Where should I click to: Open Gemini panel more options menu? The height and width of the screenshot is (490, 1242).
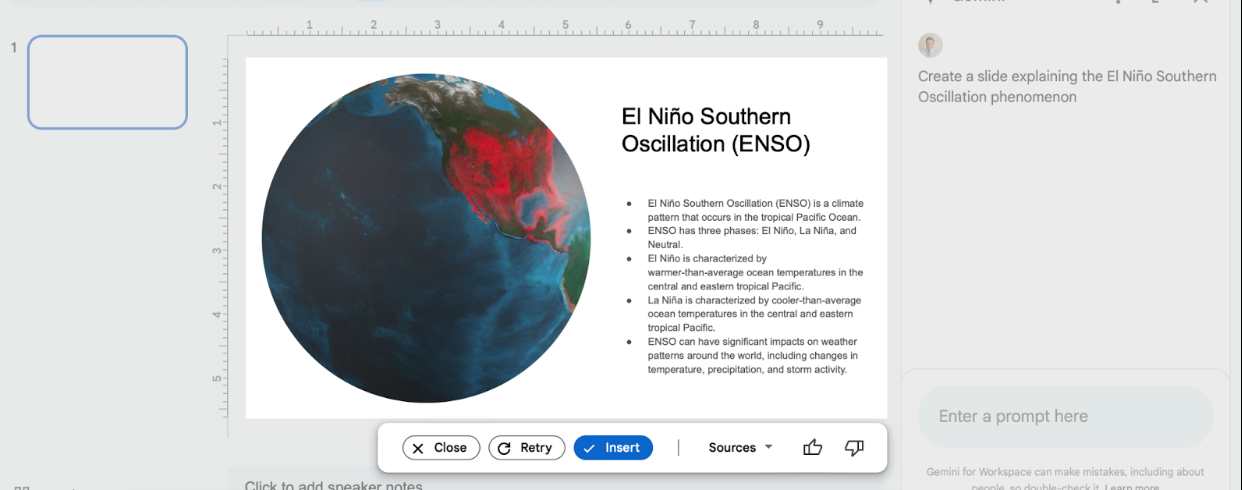1118,2
